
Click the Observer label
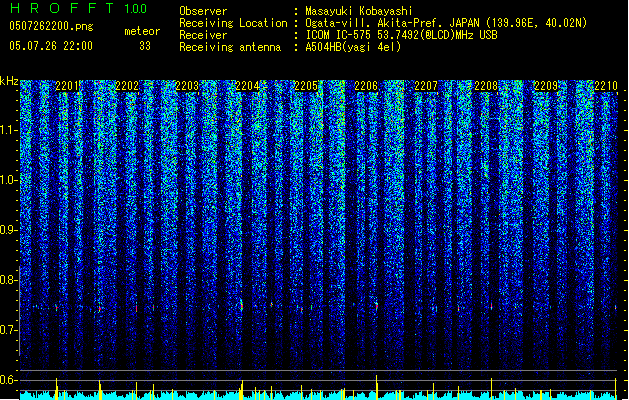tap(203, 11)
